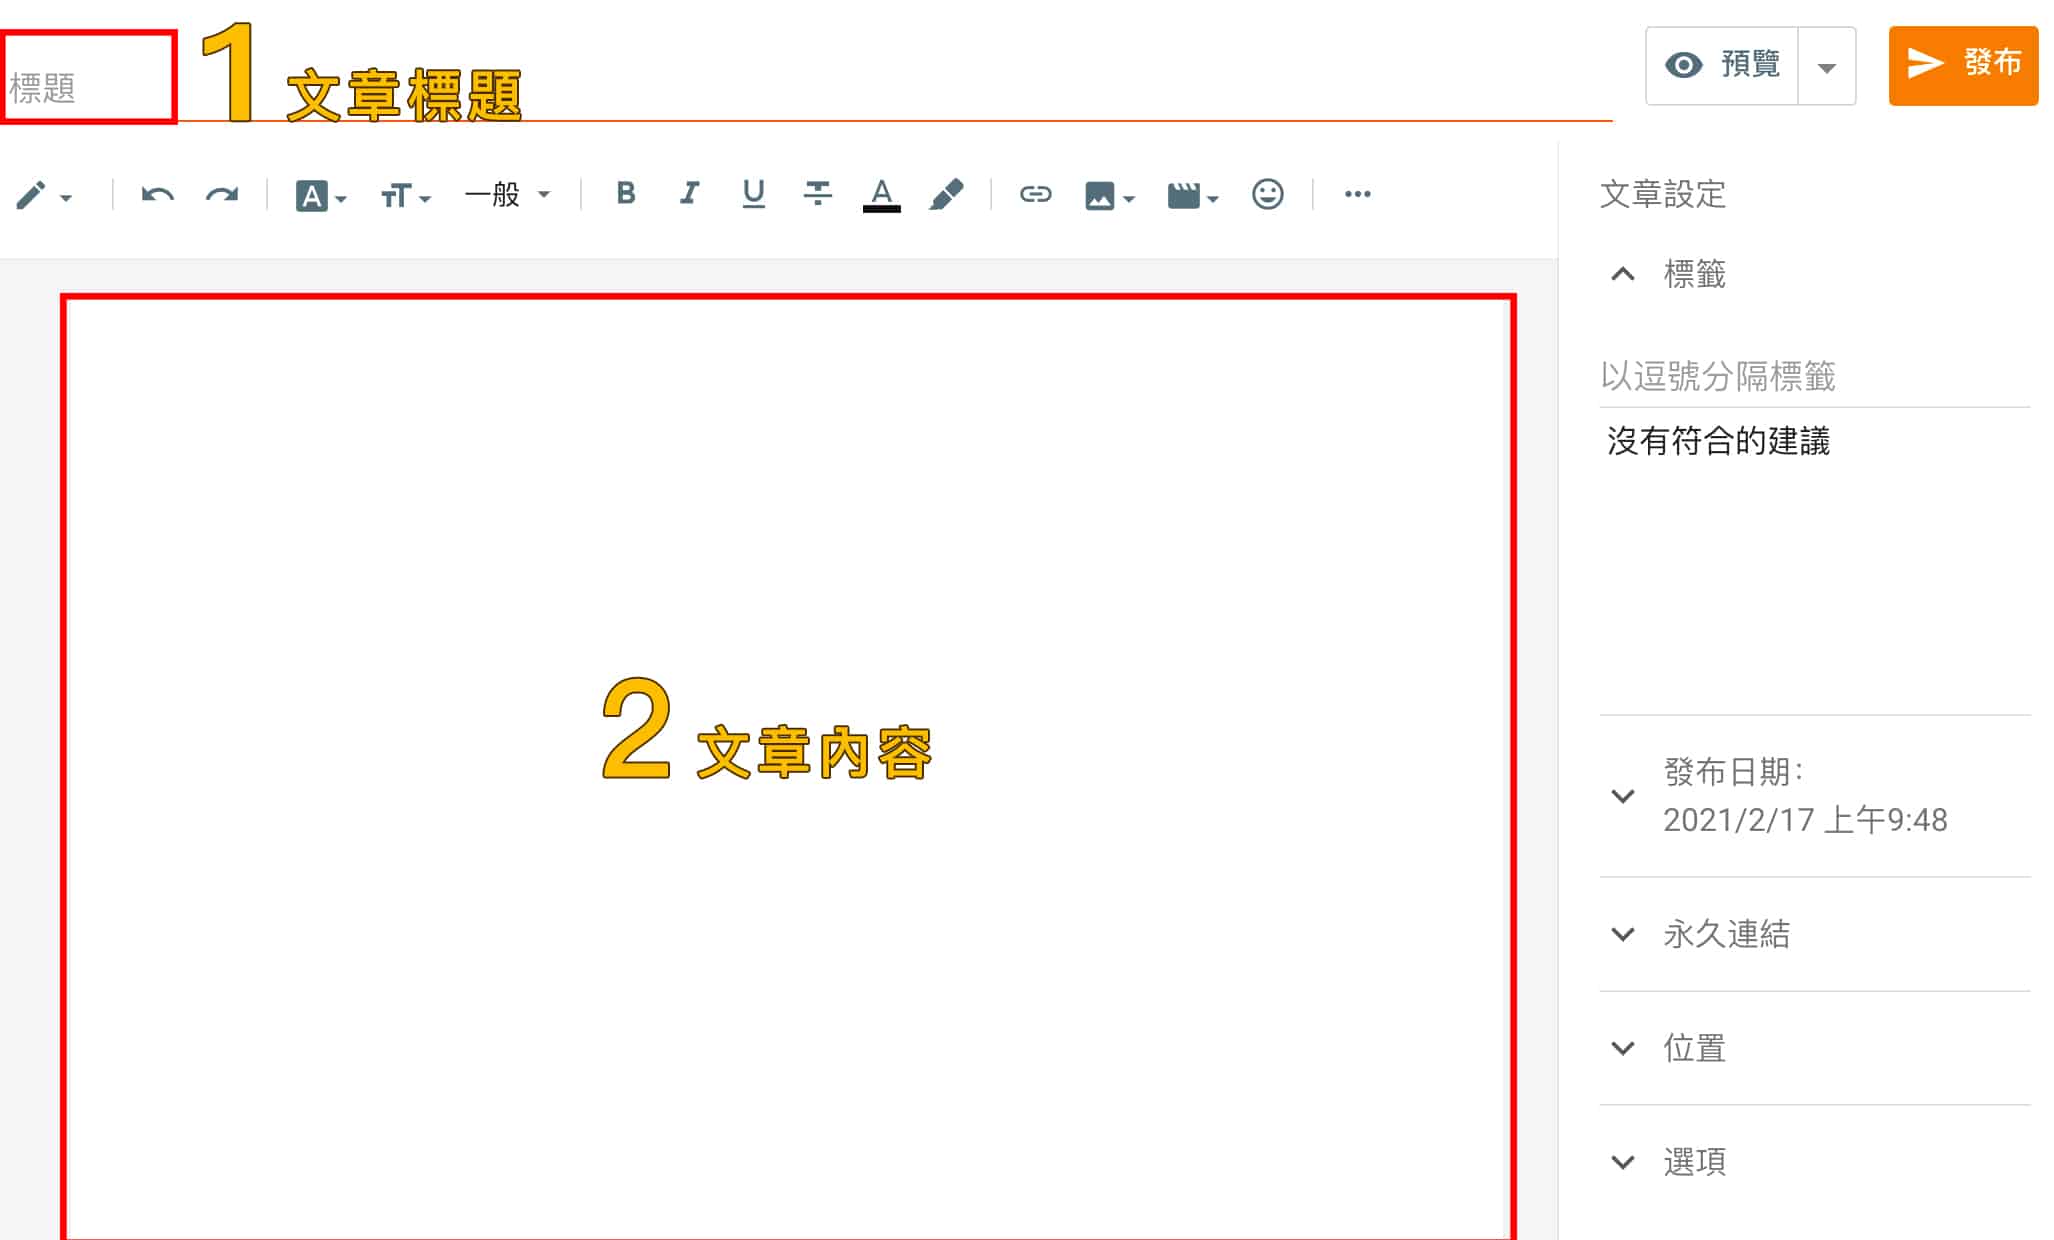Image resolution: width=2054 pixels, height=1240 pixels.
Task: Click the 預覽 preview button
Action: click(1722, 65)
